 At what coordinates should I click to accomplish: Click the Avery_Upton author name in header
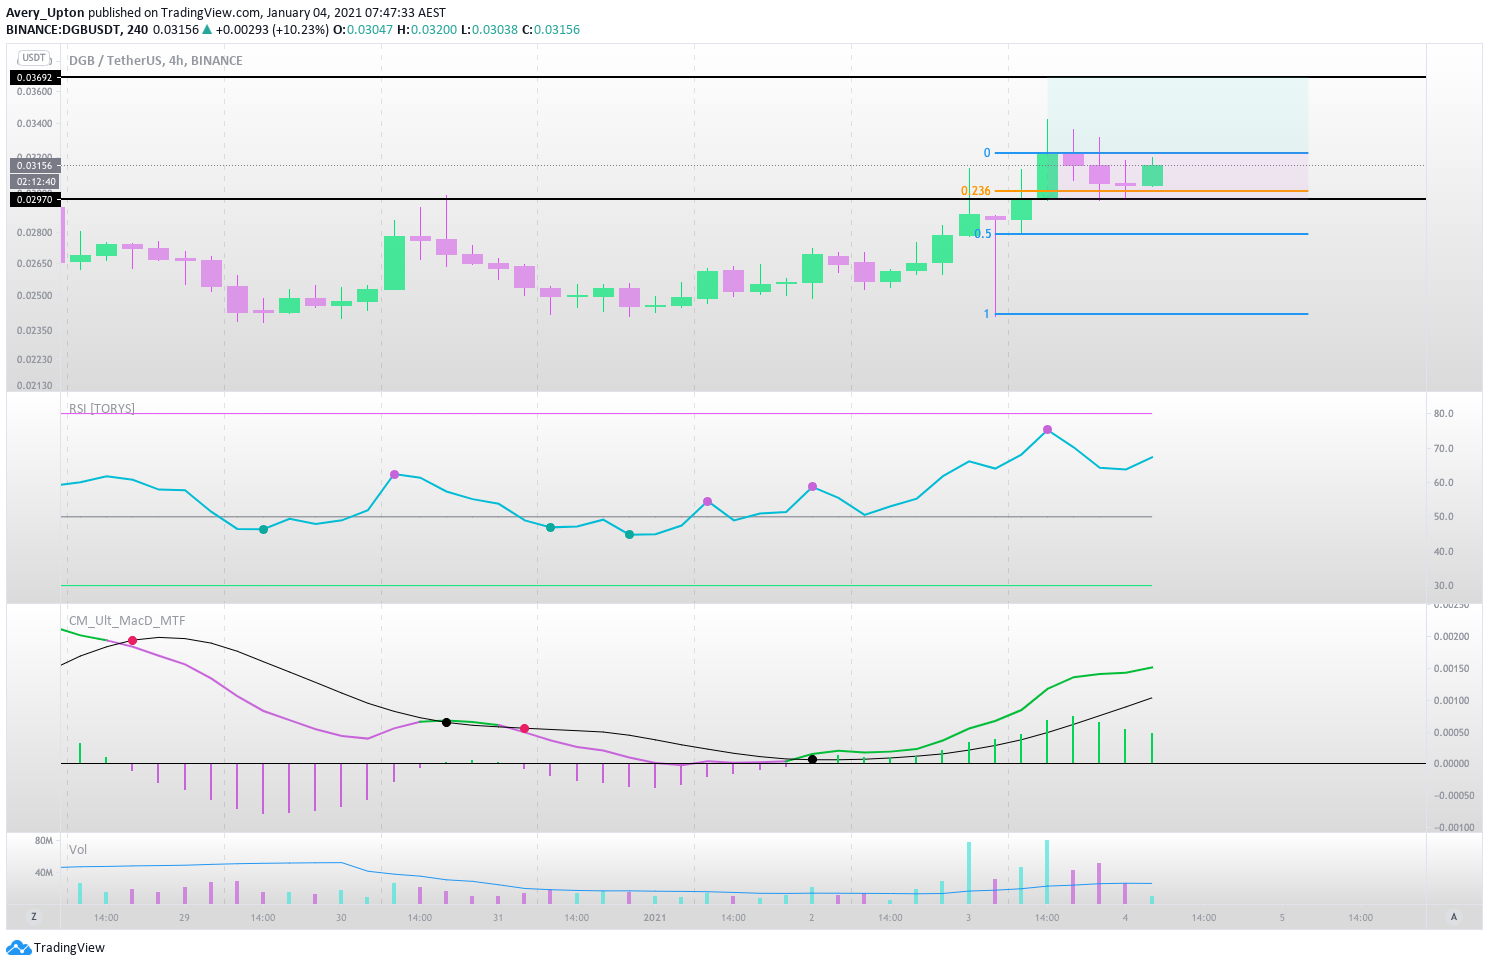click(x=45, y=13)
